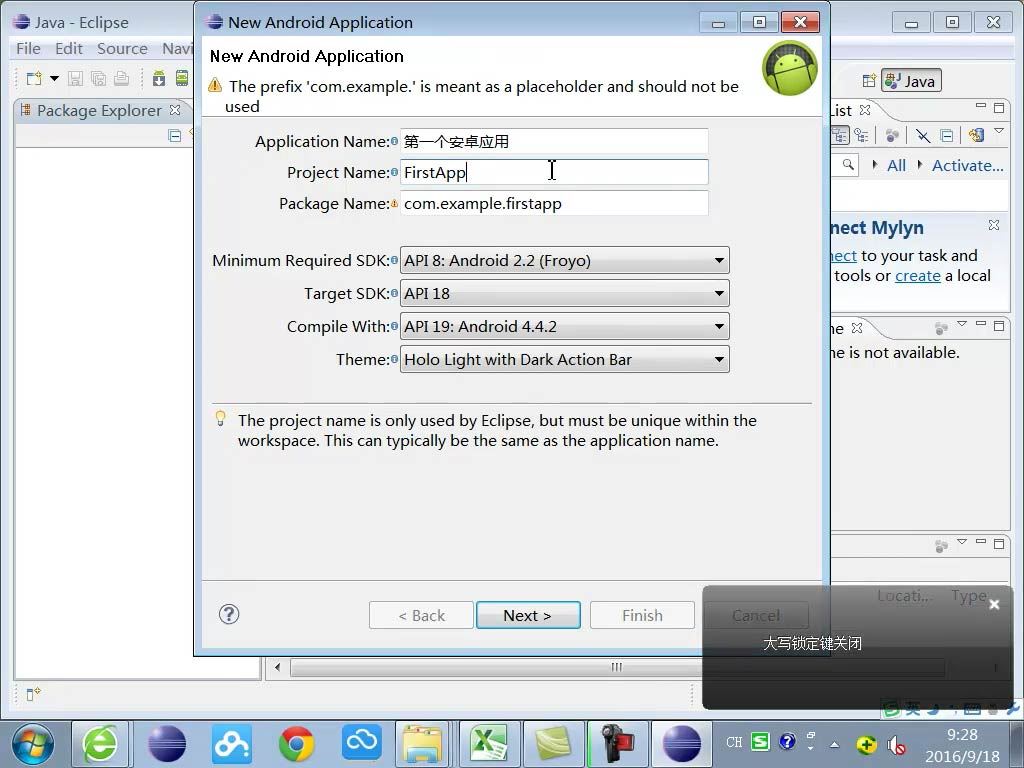This screenshot has width=1024, height=768.
Task: Open the wizard help question mark
Action: [229, 614]
